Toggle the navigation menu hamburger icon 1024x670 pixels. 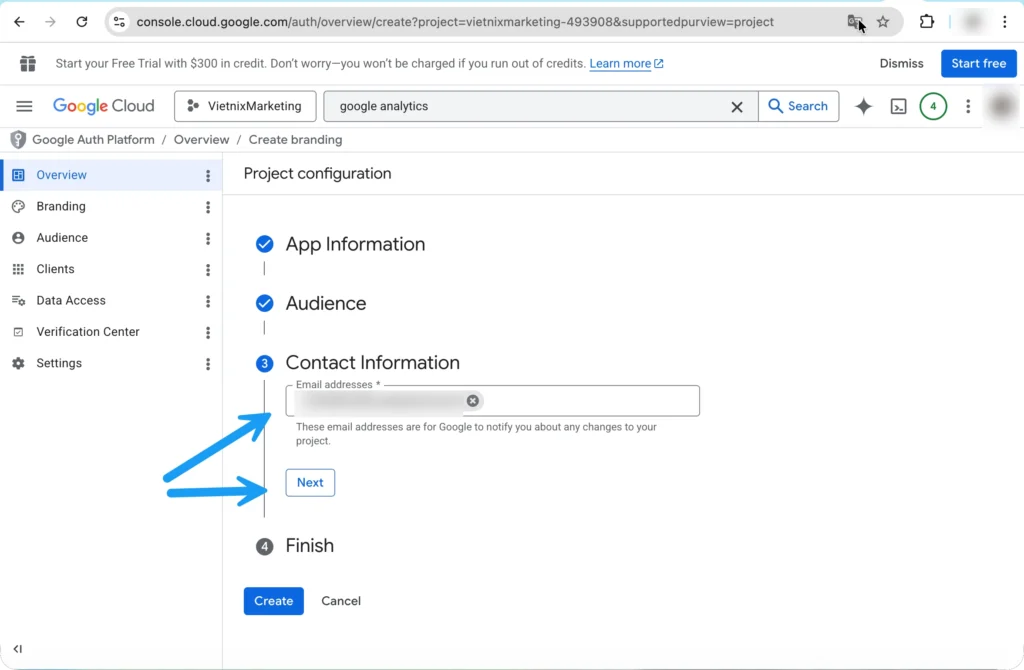point(24,106)
